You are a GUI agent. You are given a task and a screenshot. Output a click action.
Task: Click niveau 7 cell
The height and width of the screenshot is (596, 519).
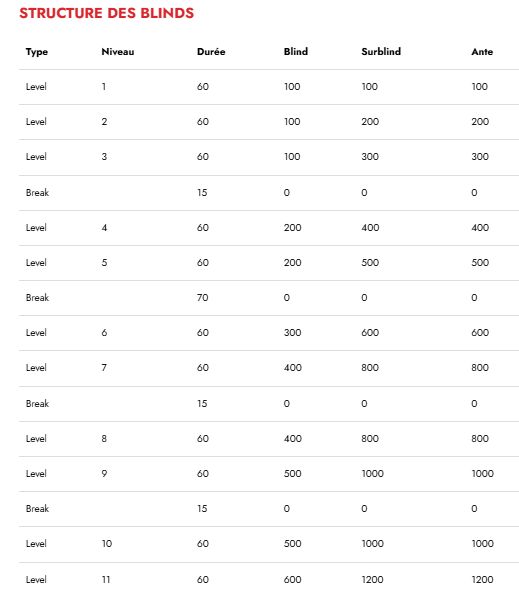[104, 368]
